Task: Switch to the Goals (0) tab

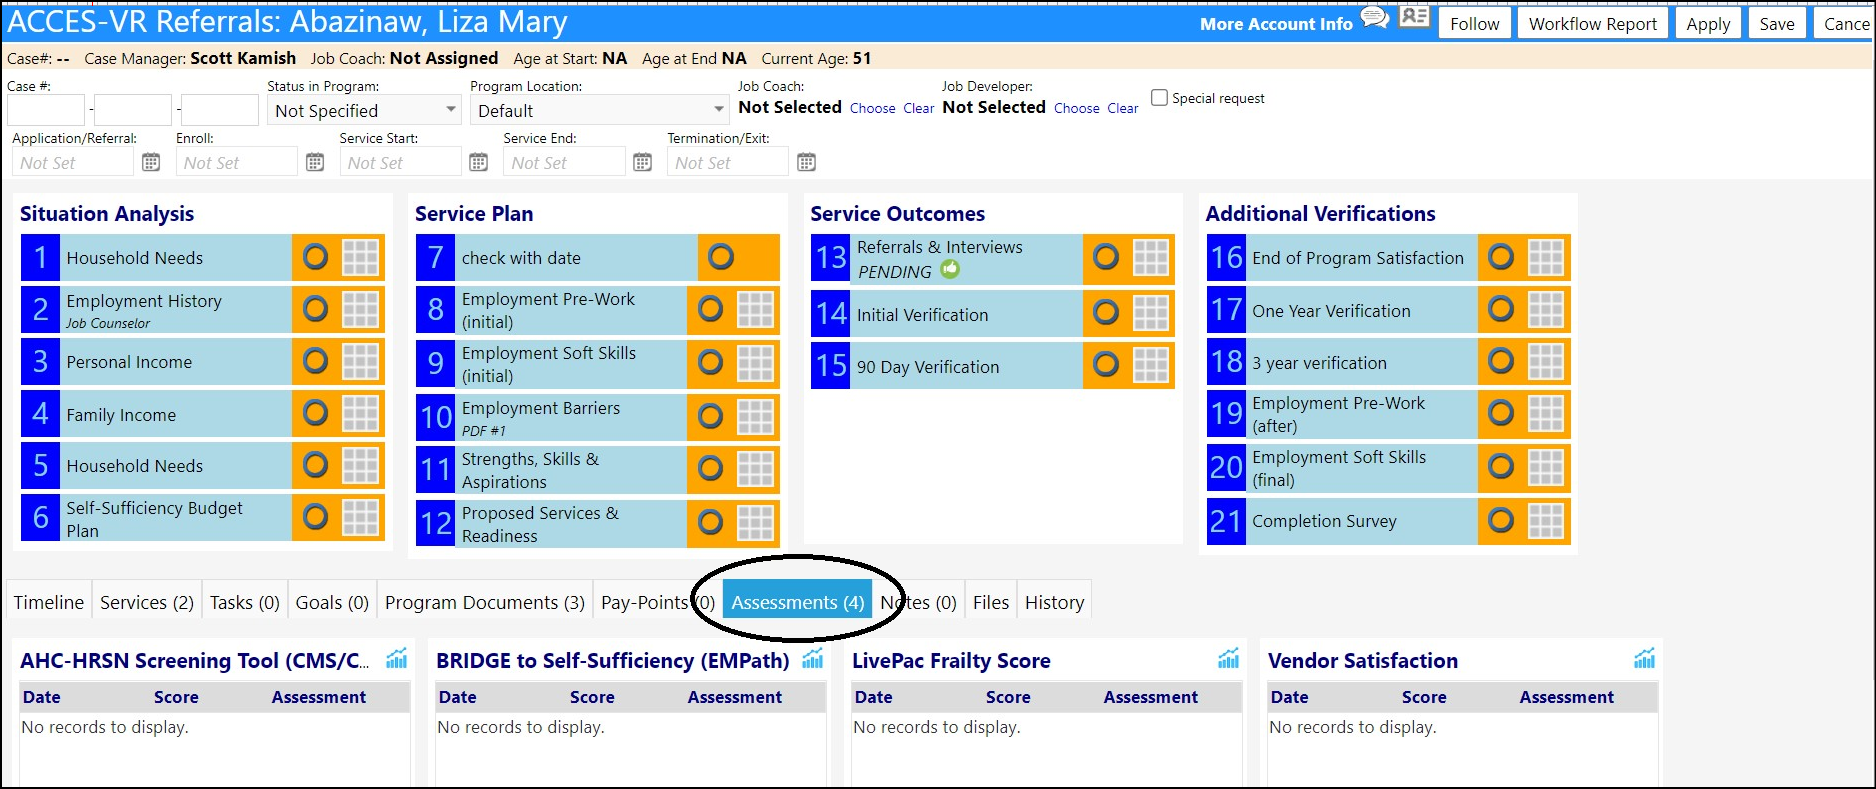Action: [332, 602]
